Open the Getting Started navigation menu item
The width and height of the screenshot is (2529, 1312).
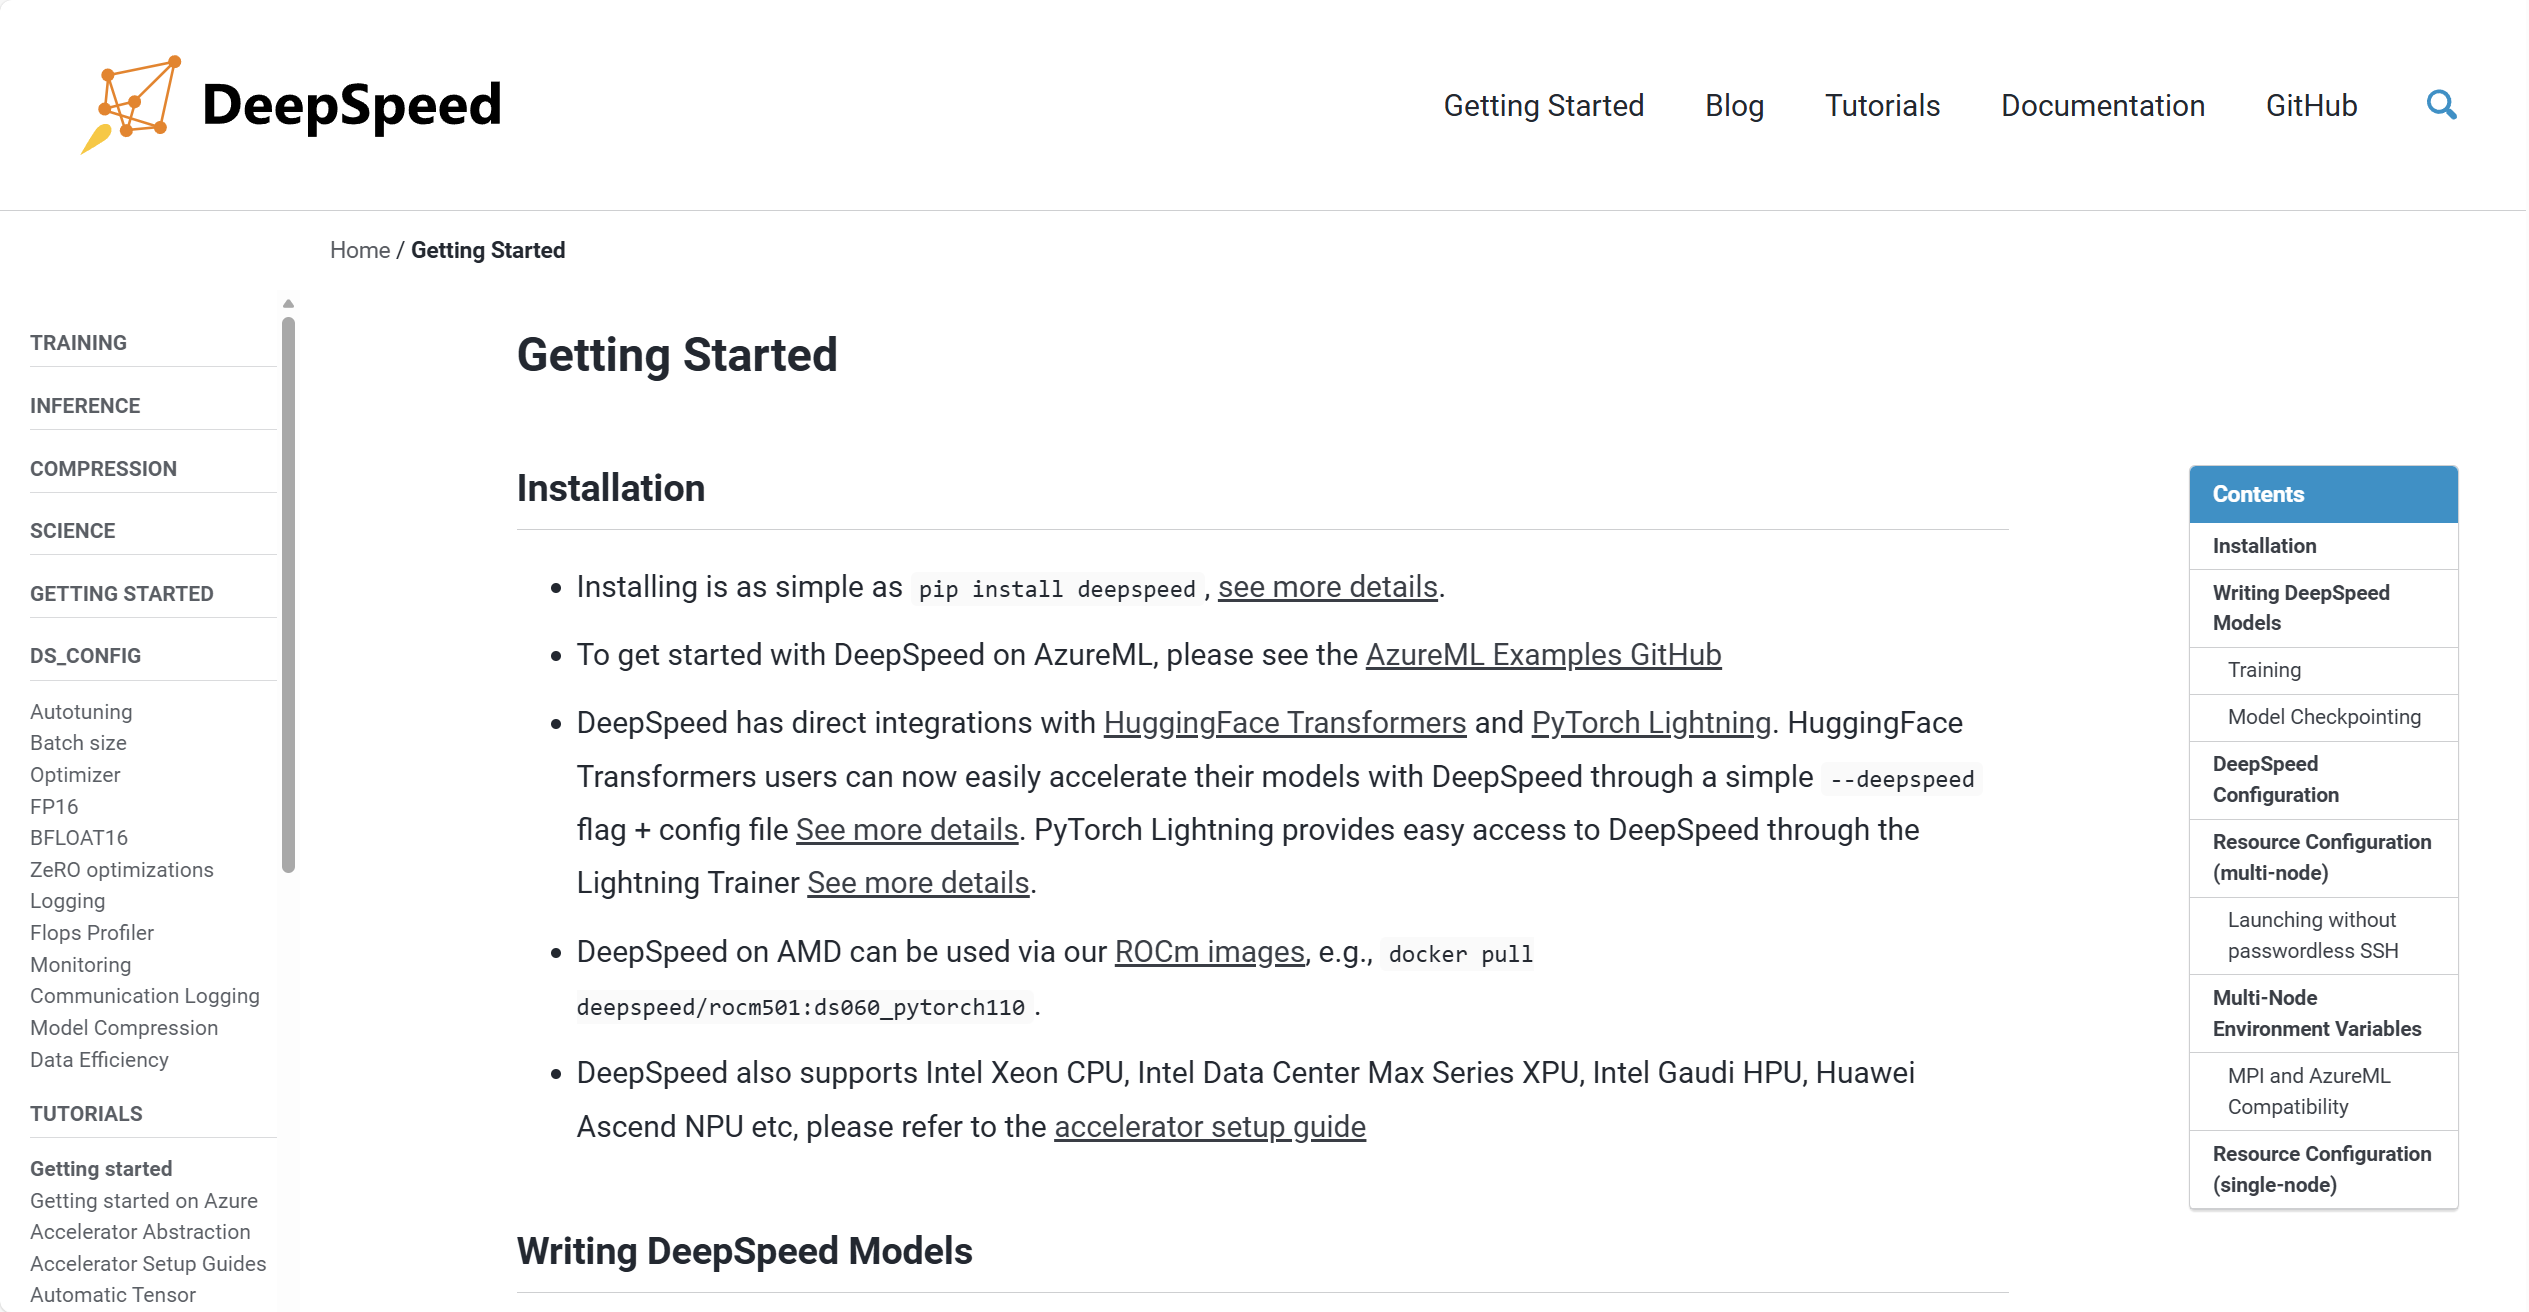point(1543,105)
